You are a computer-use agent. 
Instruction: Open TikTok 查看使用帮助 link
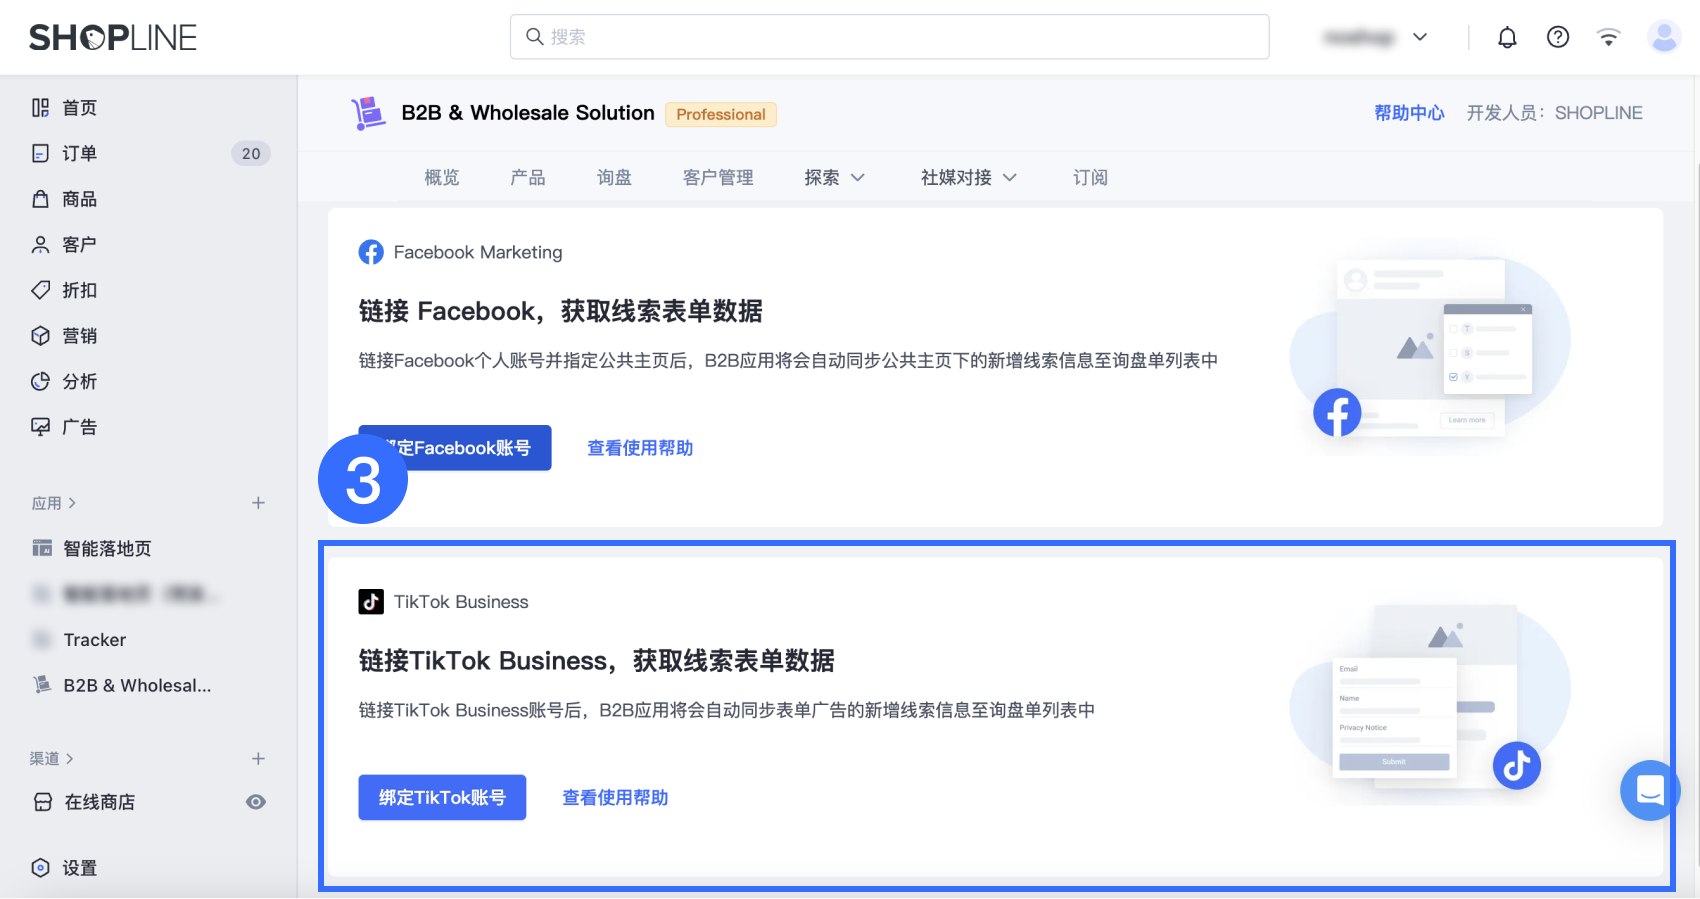615,797
